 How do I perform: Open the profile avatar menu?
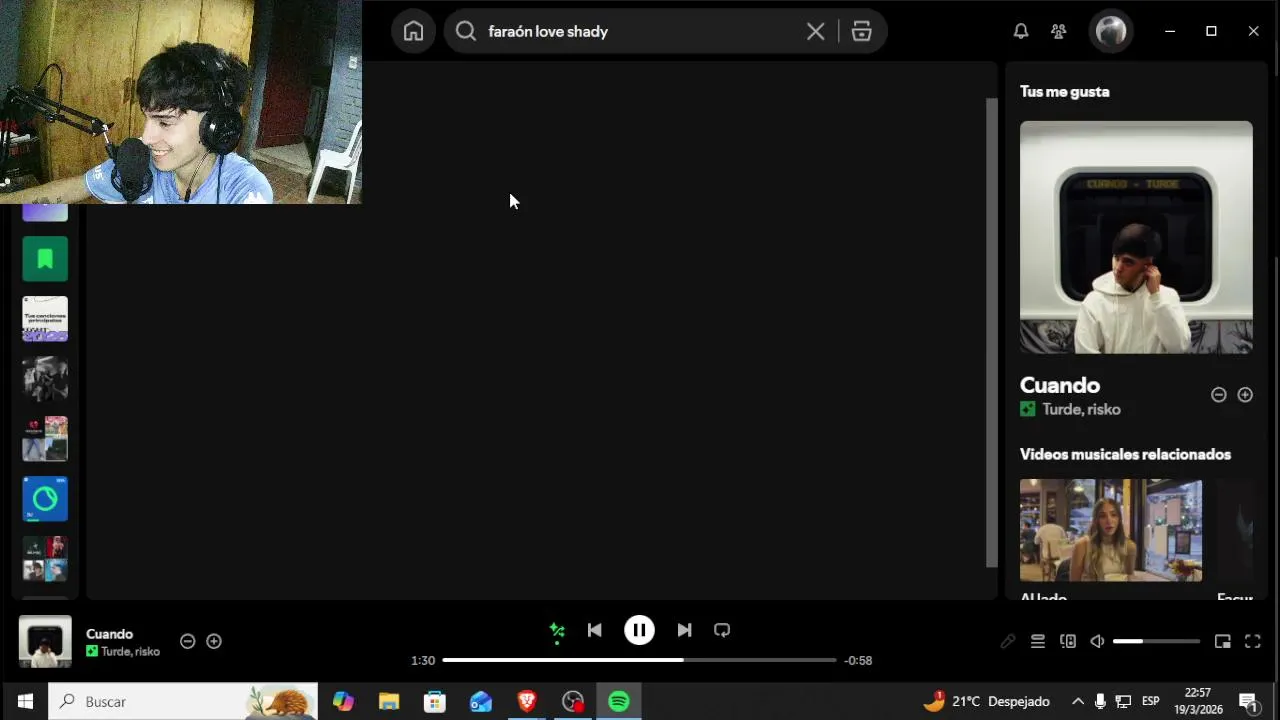click(x=1111, y=31)
